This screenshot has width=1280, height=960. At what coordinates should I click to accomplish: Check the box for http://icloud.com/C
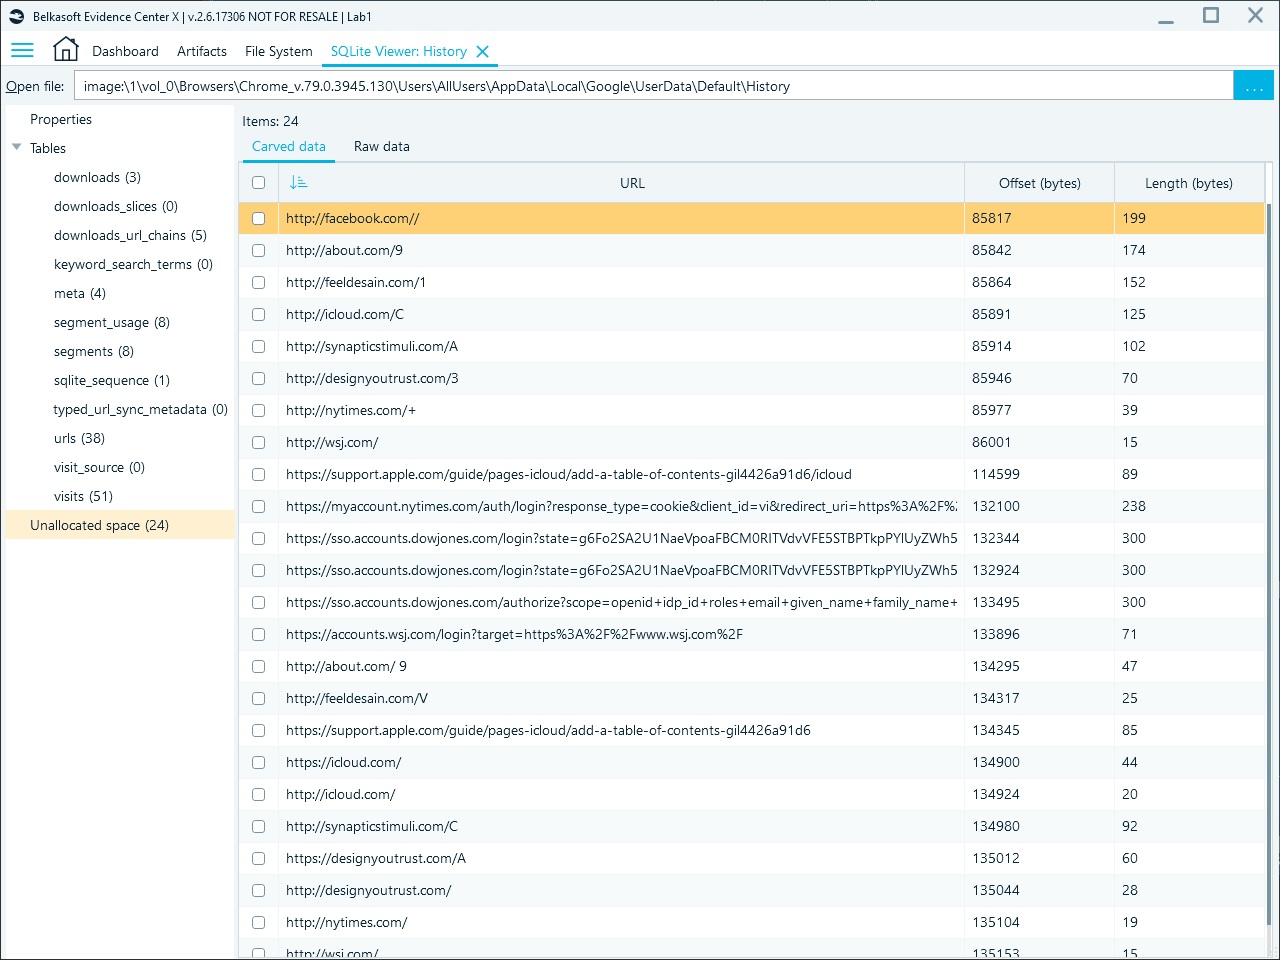click(x=259, y=314)
